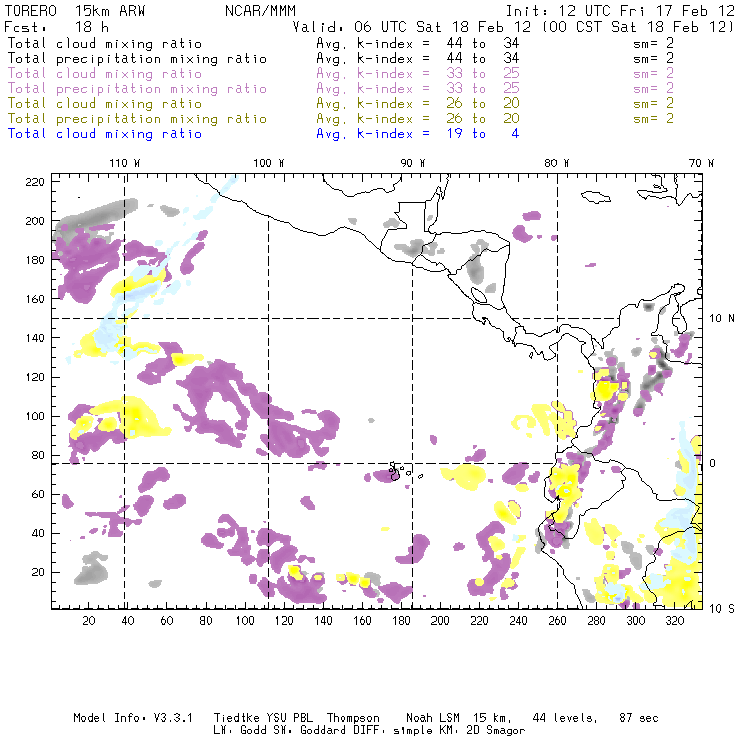
Task: Select the NCAR/MMM header label
Action: pyautogui.click(x=255, y=13)
